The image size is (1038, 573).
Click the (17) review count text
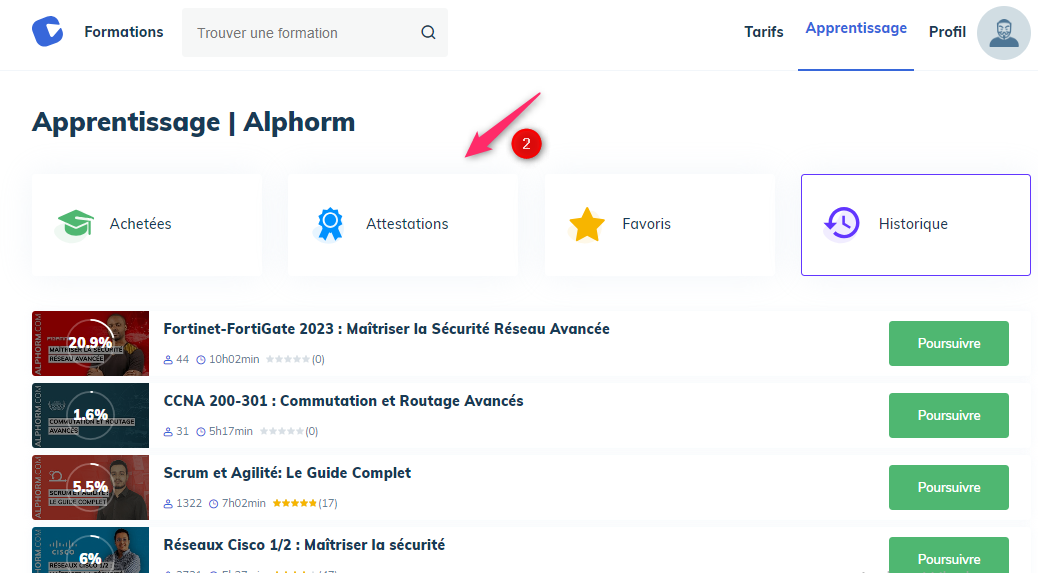pyautogui.click(x=328, y=504)
